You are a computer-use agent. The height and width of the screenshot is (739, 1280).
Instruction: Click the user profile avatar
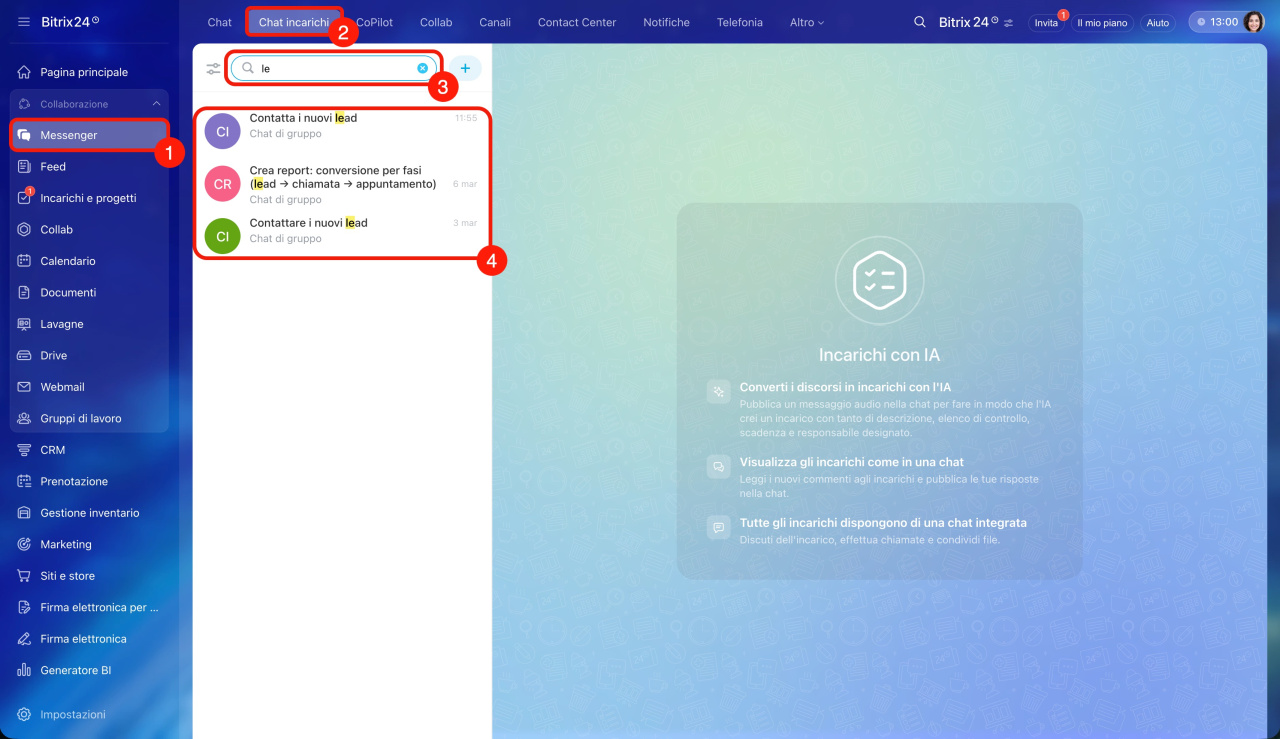point(1253,22)
